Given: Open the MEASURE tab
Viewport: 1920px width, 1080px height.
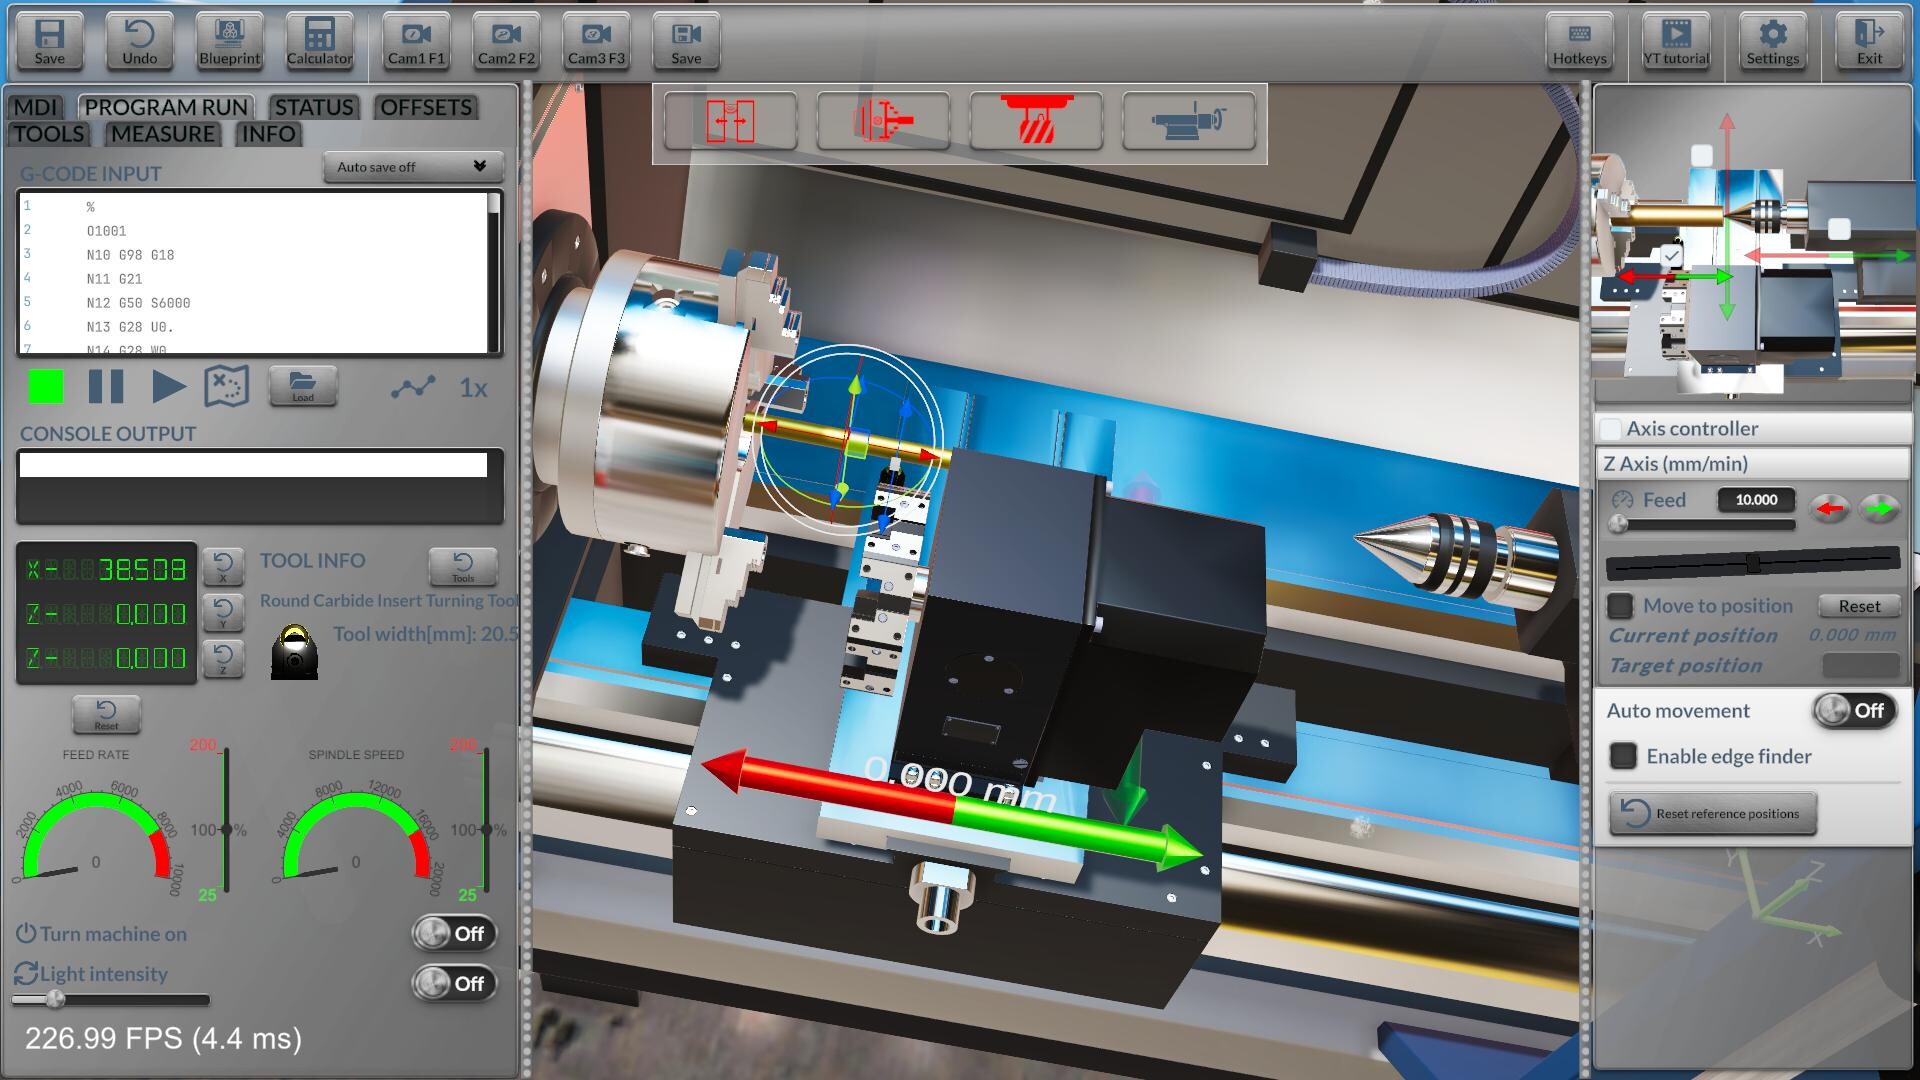Looking at the screenshot, I should pos(161,134).
